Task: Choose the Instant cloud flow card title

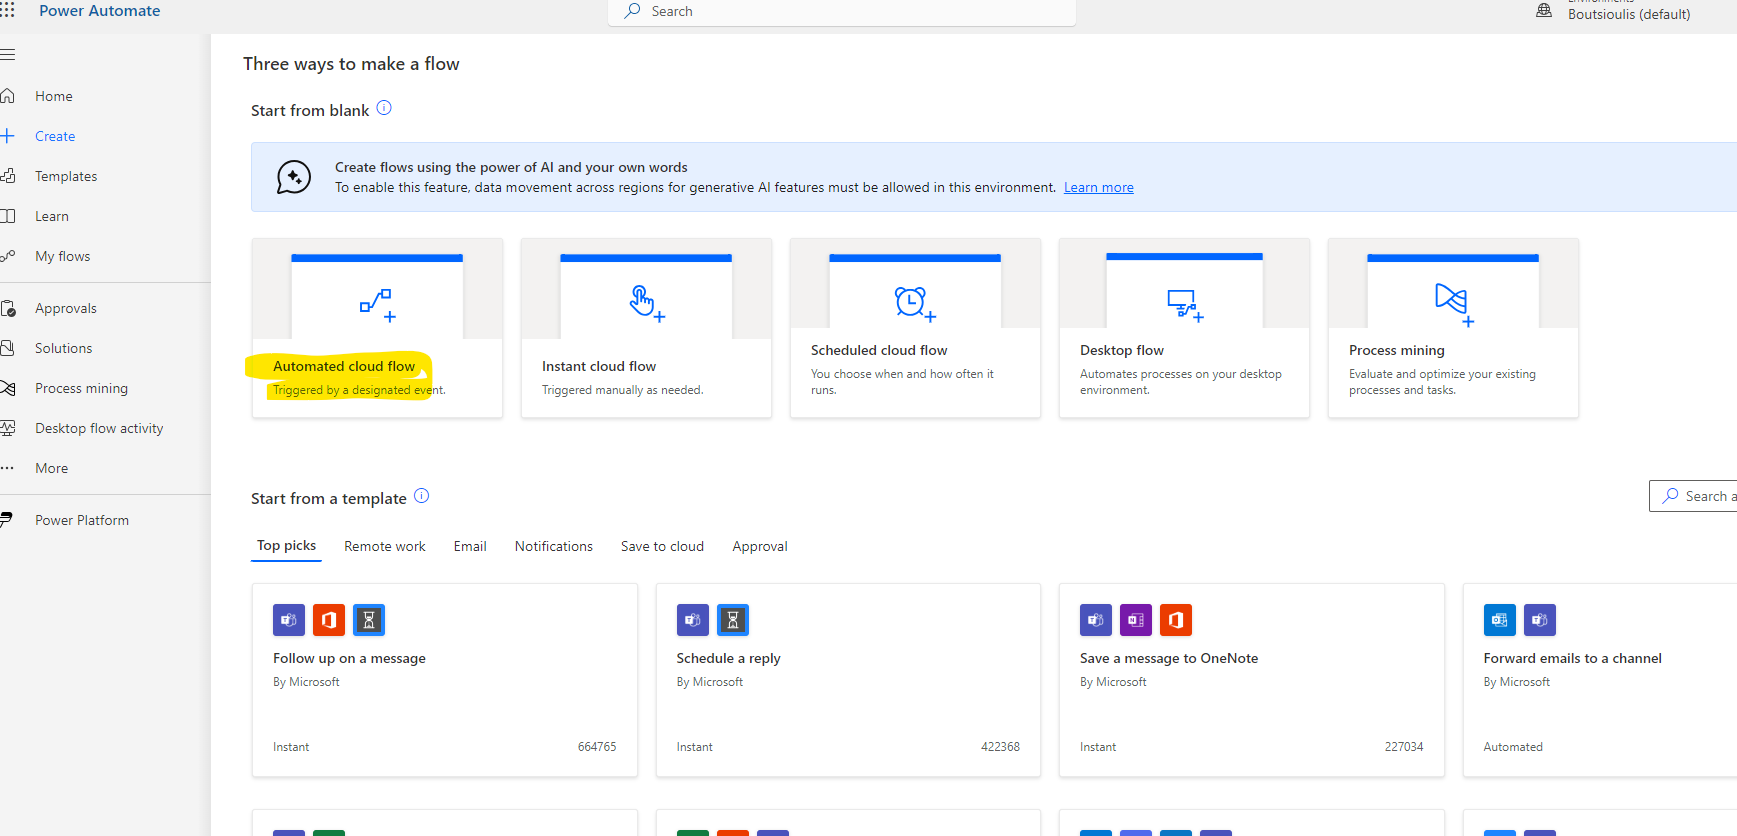Action: tap(599, 366)
